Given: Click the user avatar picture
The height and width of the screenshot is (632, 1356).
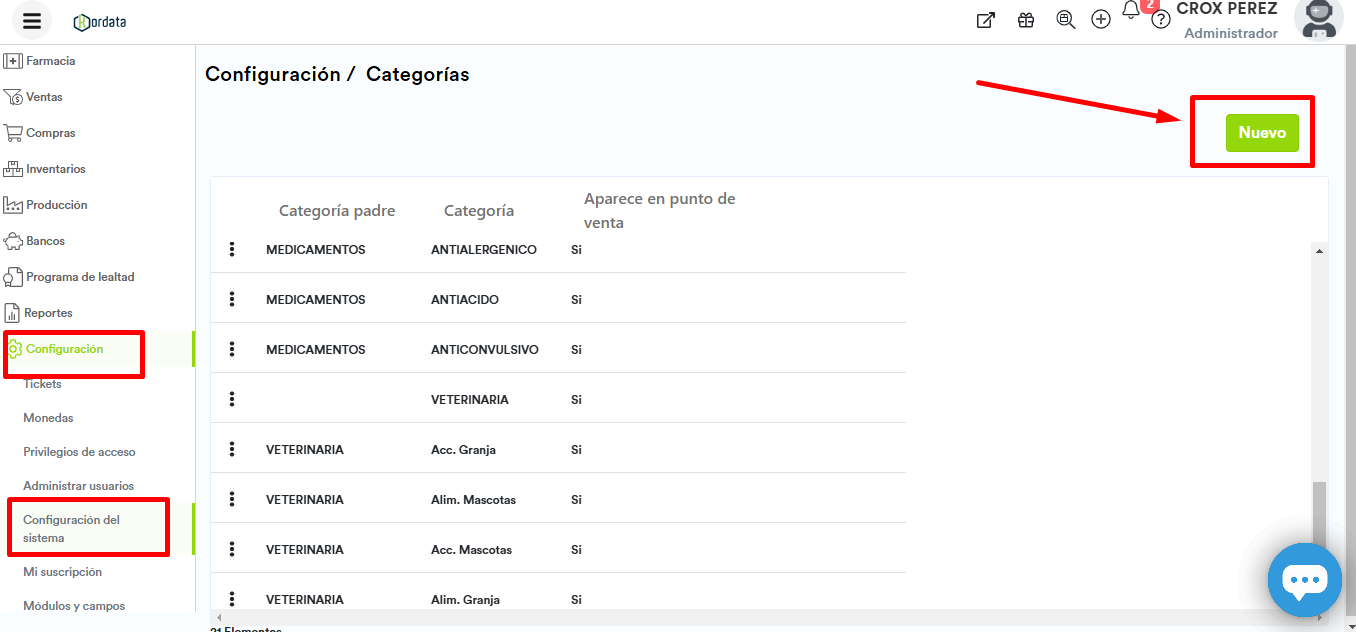Looking at the screenshot, I should 1318,19.
